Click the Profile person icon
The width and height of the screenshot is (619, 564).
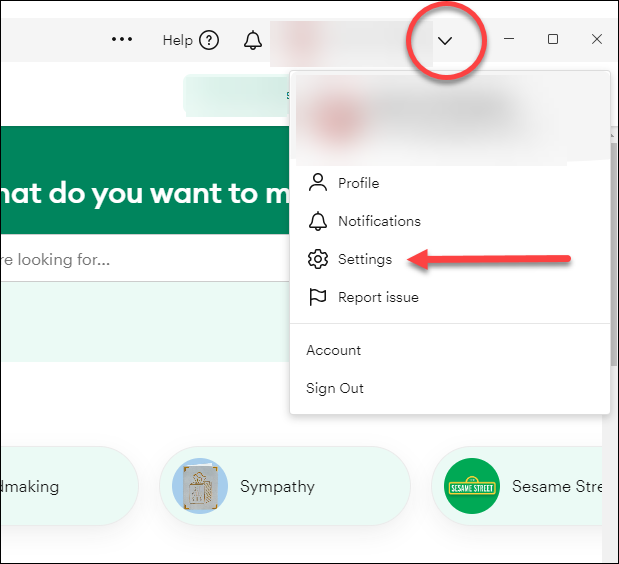(318, 183)
